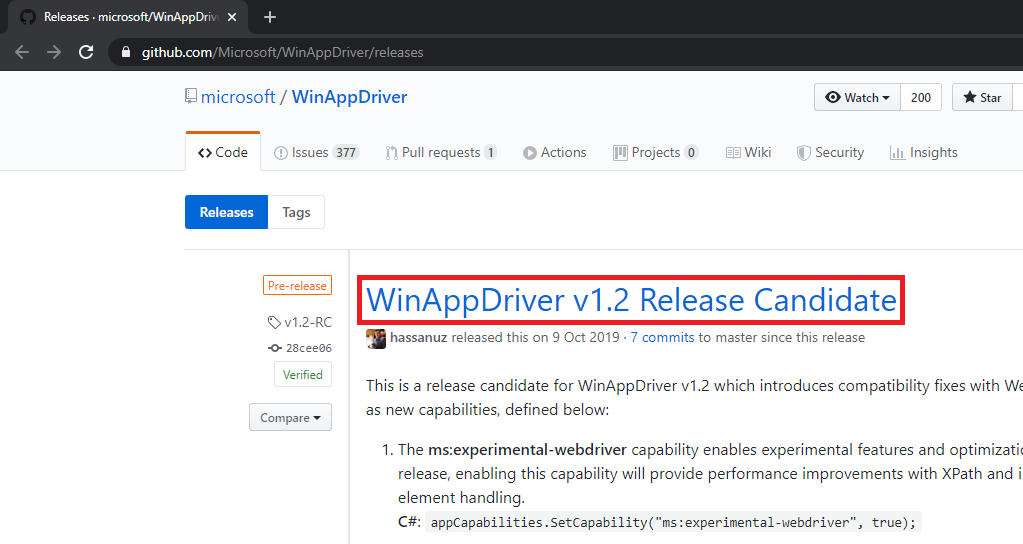1023x544 pixels.
Task: Expand the Compare dropdown
Action: click(290, 418)
